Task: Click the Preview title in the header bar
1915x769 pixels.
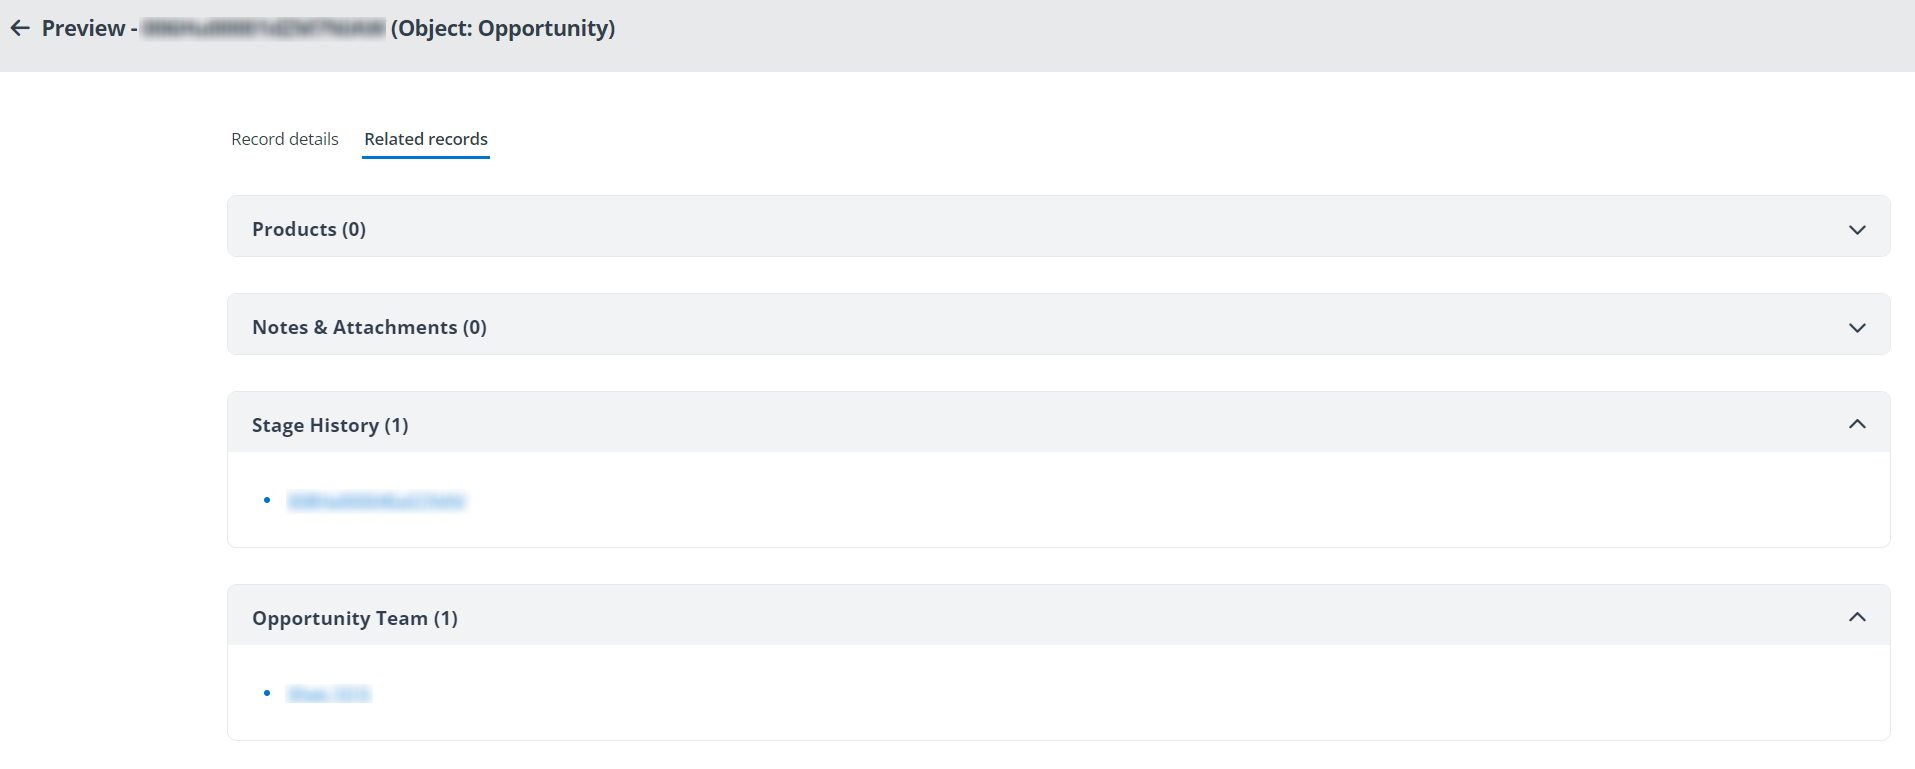Action: (x=85, y=27)
